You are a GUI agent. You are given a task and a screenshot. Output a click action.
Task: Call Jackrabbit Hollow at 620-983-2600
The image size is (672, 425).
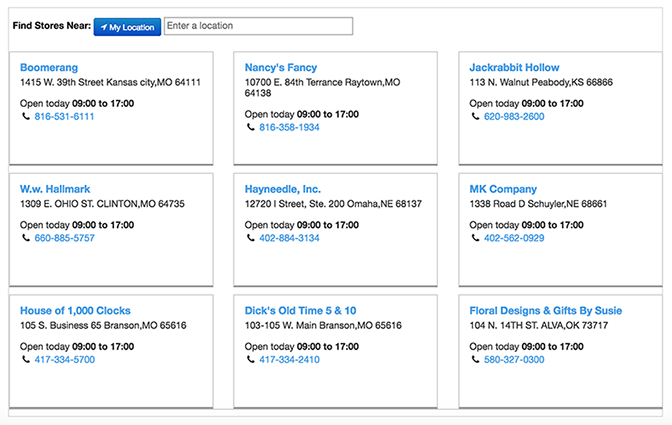[514, 117]
